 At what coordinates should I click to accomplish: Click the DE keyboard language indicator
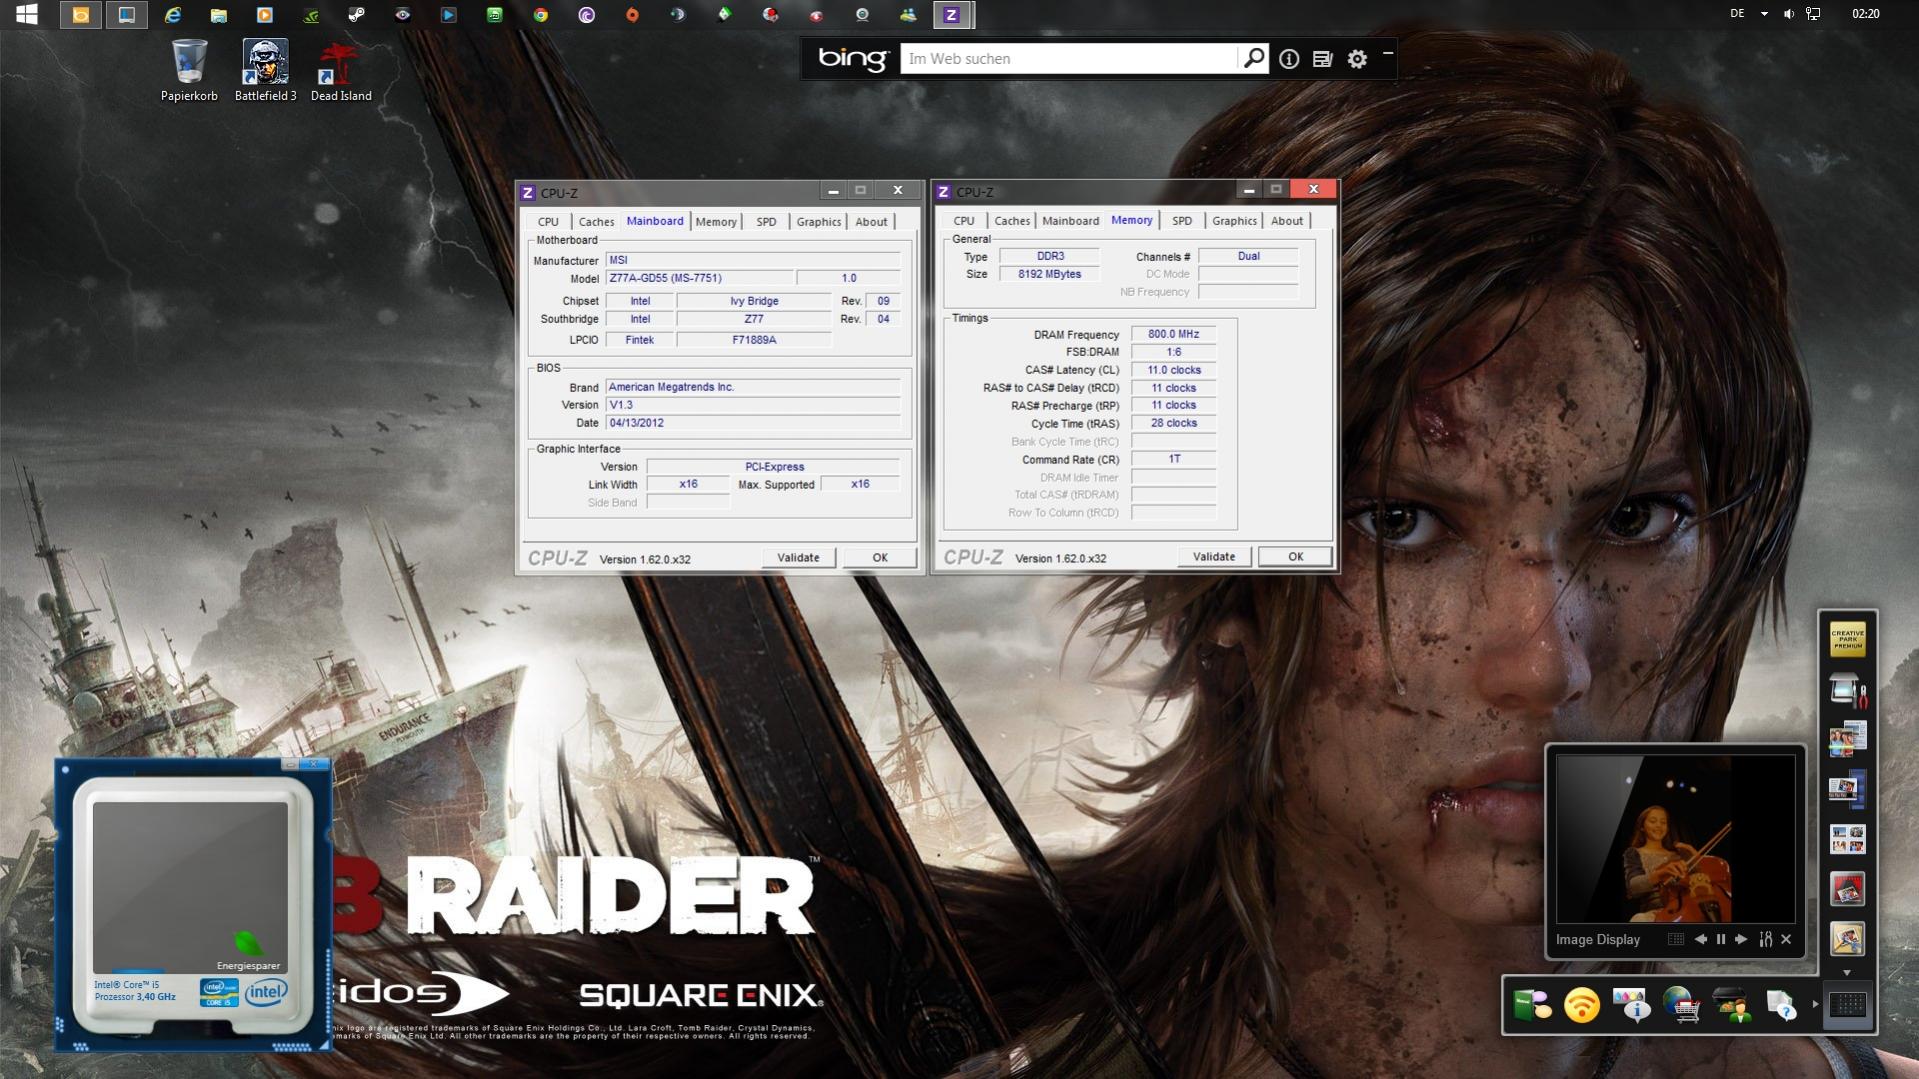click(x=1737, y=14)
